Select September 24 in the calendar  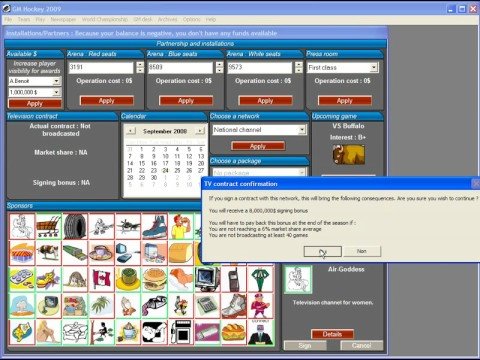pos(165,170)
